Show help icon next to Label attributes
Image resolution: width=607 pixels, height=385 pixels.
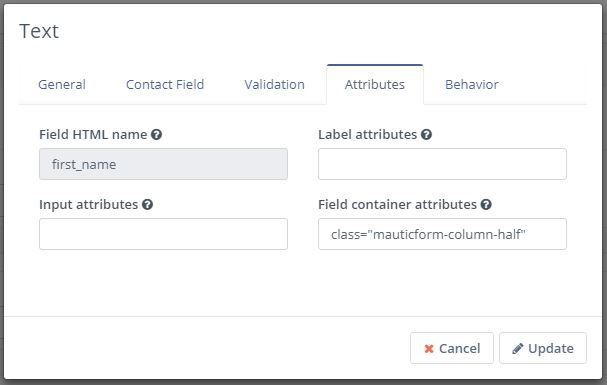pyautogui.click(x=426, y=135)
